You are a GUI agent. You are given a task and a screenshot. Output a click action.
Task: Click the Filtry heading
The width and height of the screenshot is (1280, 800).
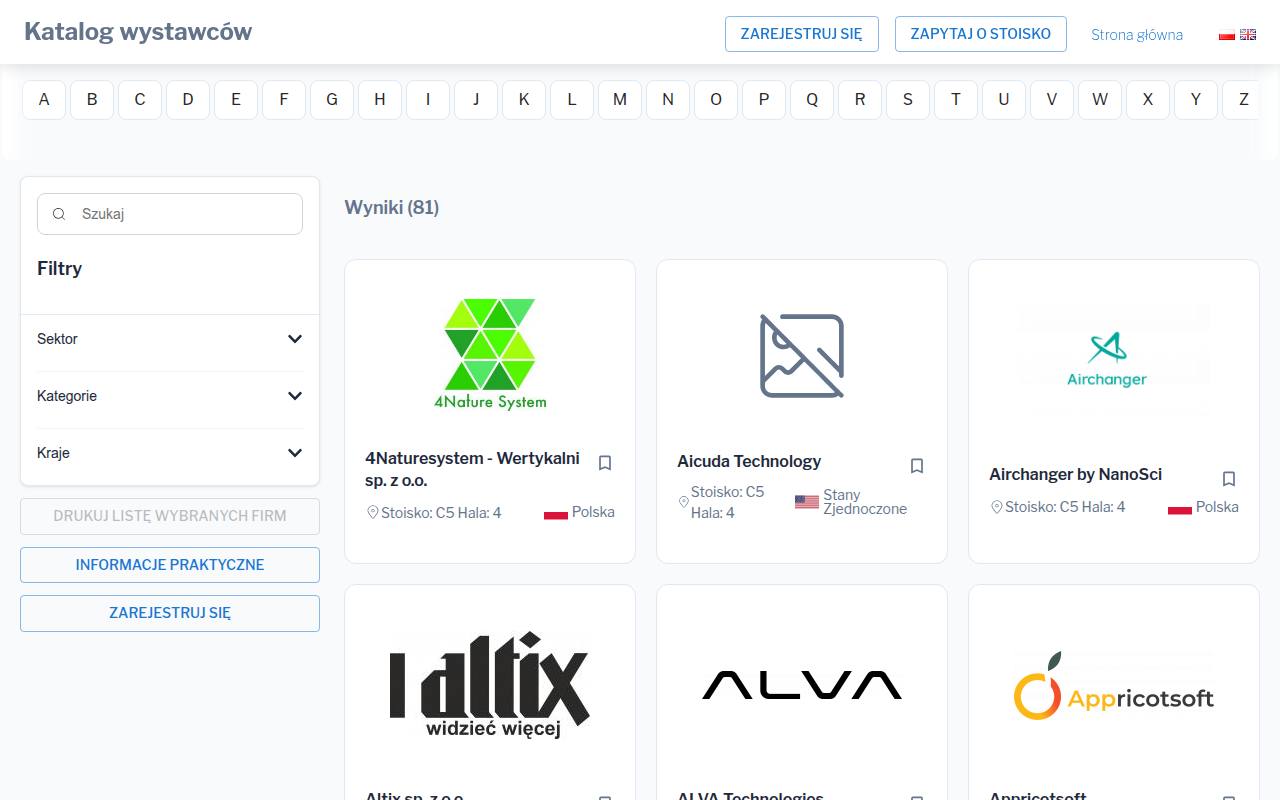(x=60, y=268)
